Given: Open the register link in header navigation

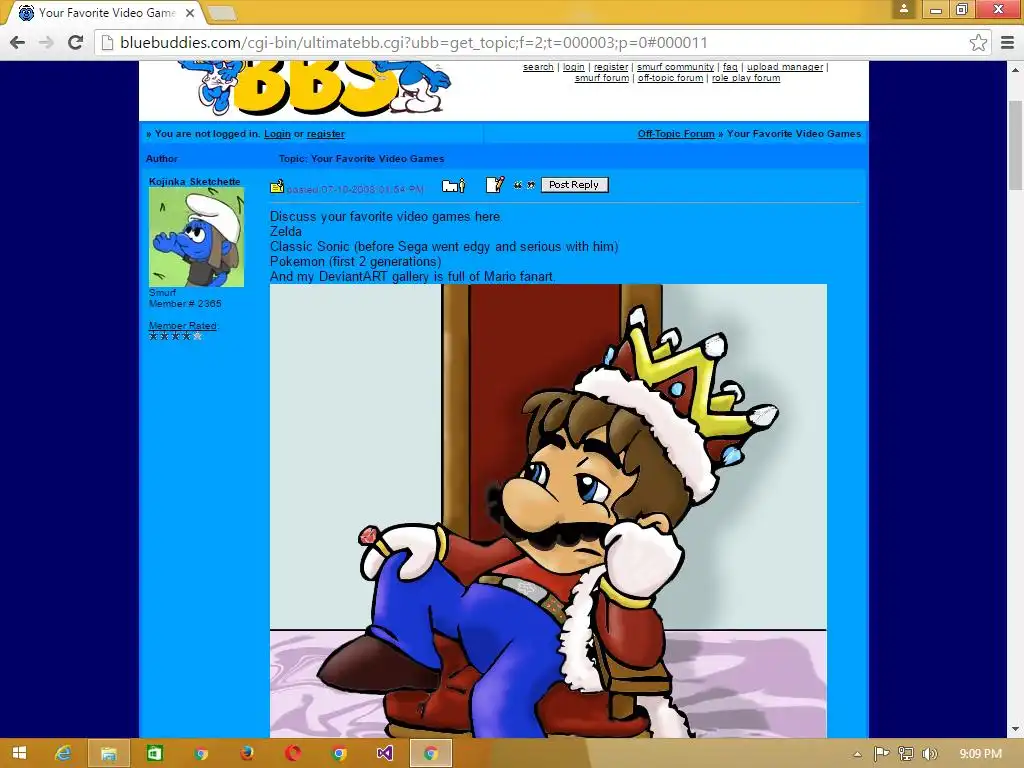Looking at the screenshot, I should (611, 67).
